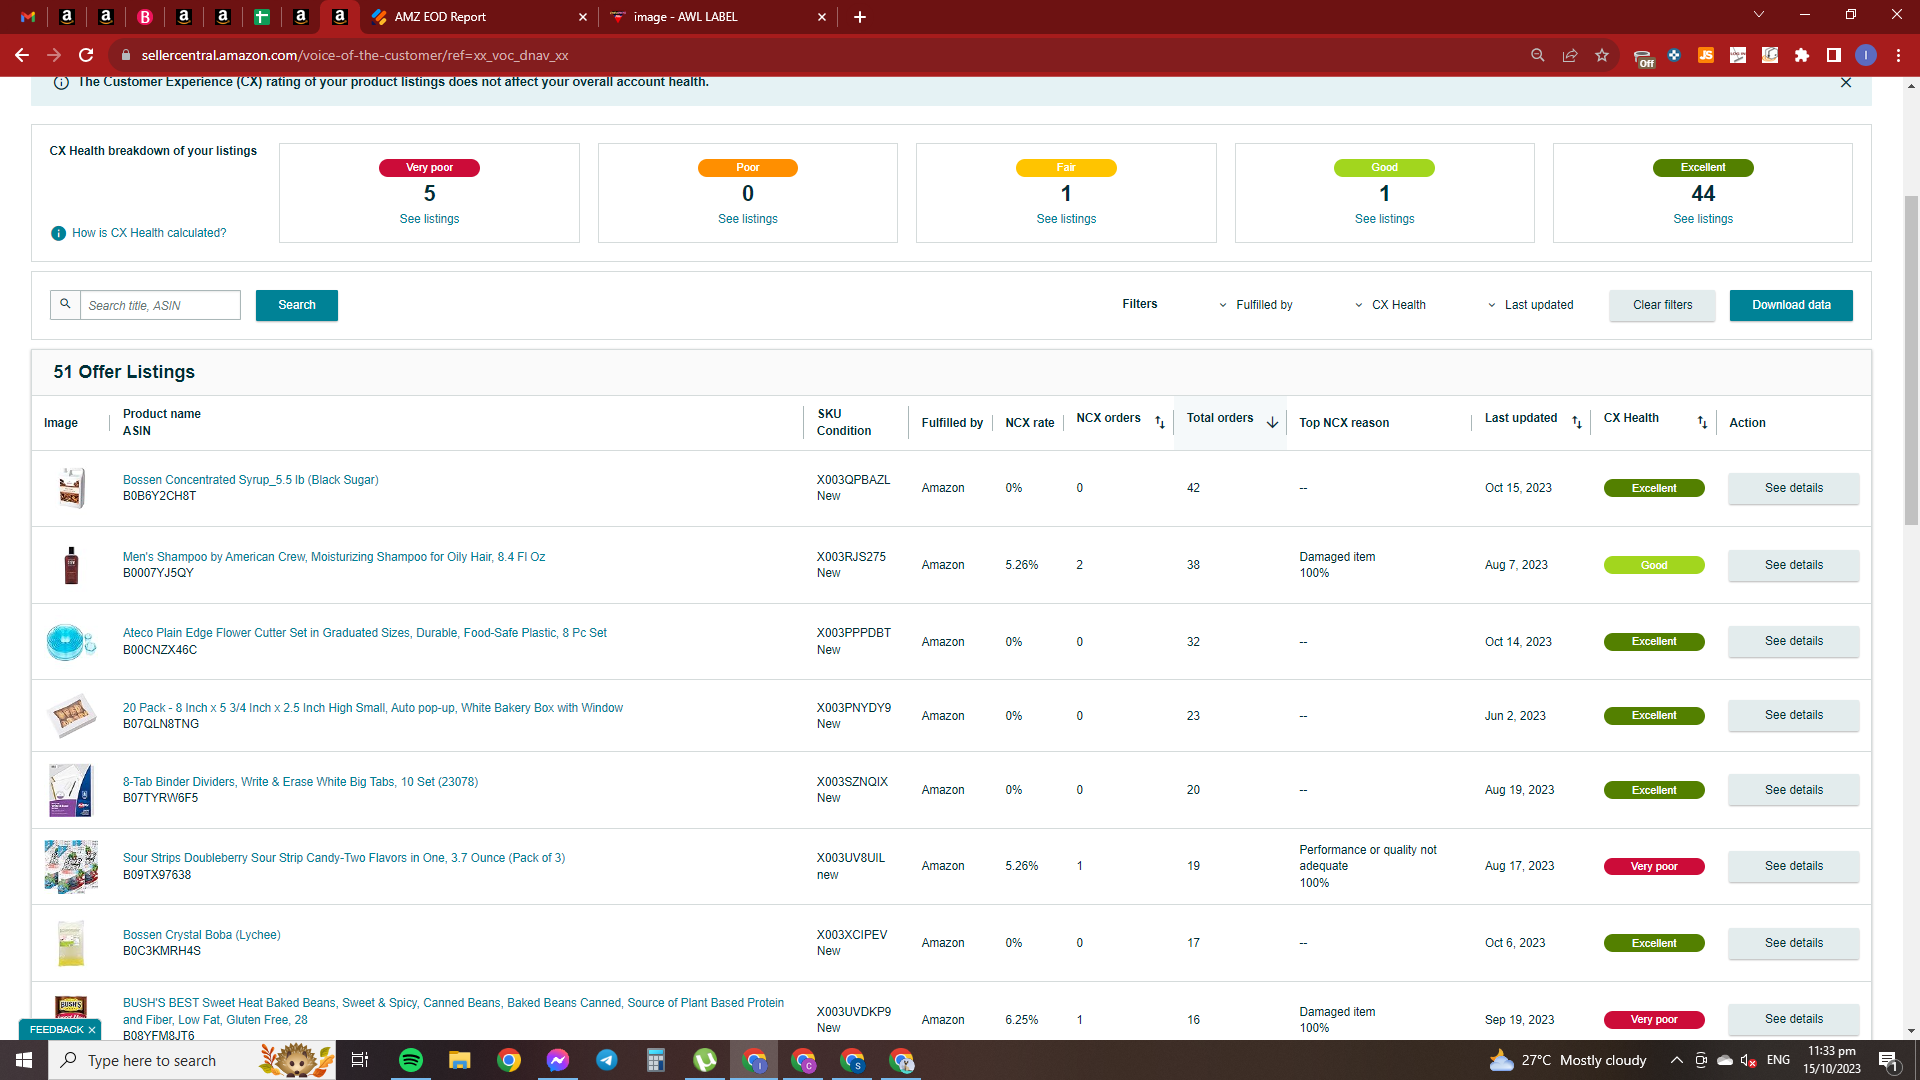
Task: Open the Chrome three-dot menu
Action: point(1898,55)
